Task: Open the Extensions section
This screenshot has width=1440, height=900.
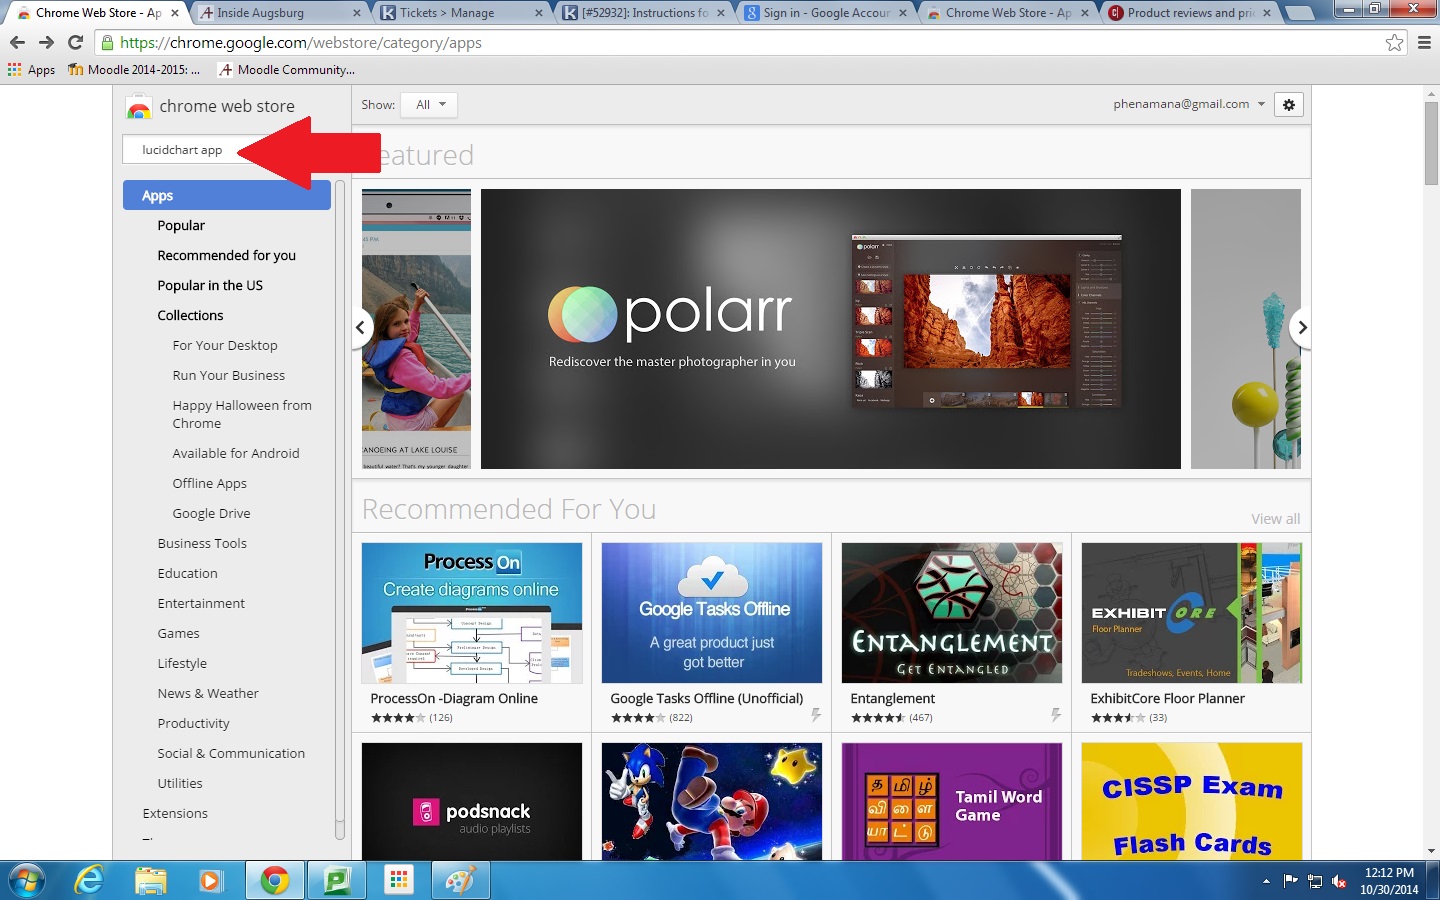Action: click(175, 814)
